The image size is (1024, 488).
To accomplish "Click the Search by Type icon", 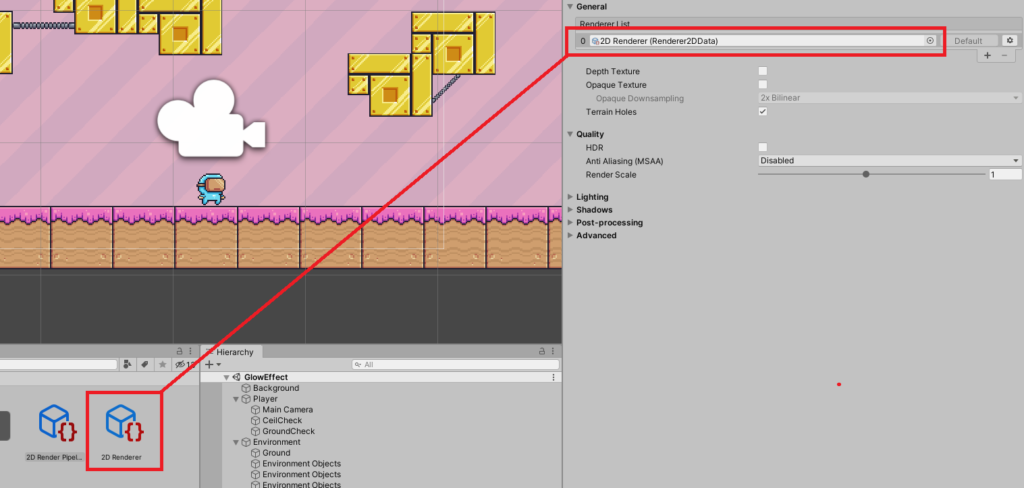I will [x=129, y=364].
